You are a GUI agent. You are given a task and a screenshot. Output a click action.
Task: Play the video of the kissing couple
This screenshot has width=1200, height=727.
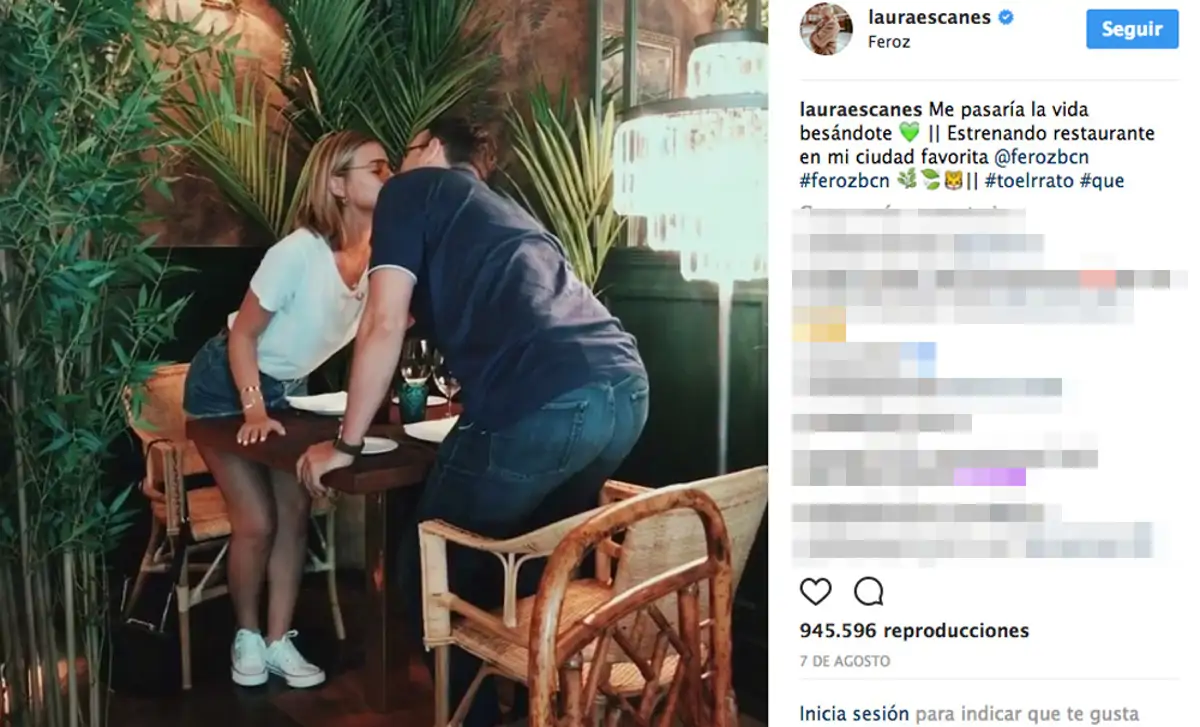[384, 363]
